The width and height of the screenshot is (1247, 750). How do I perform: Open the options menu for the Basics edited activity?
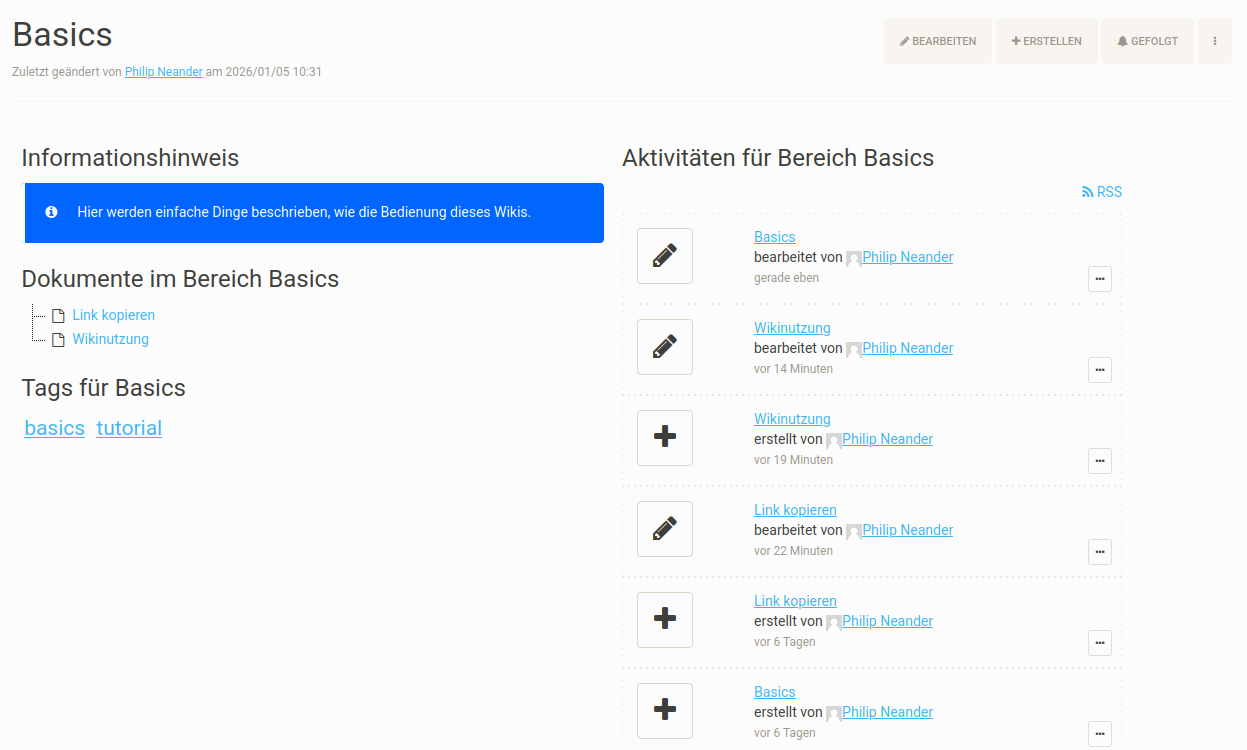coord(1099,279)
